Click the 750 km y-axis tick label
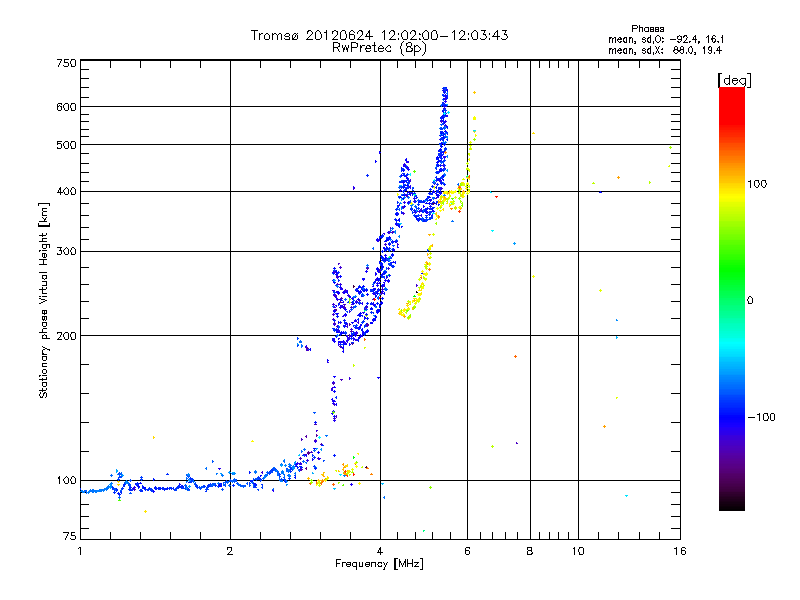 [x=66, y=63]
